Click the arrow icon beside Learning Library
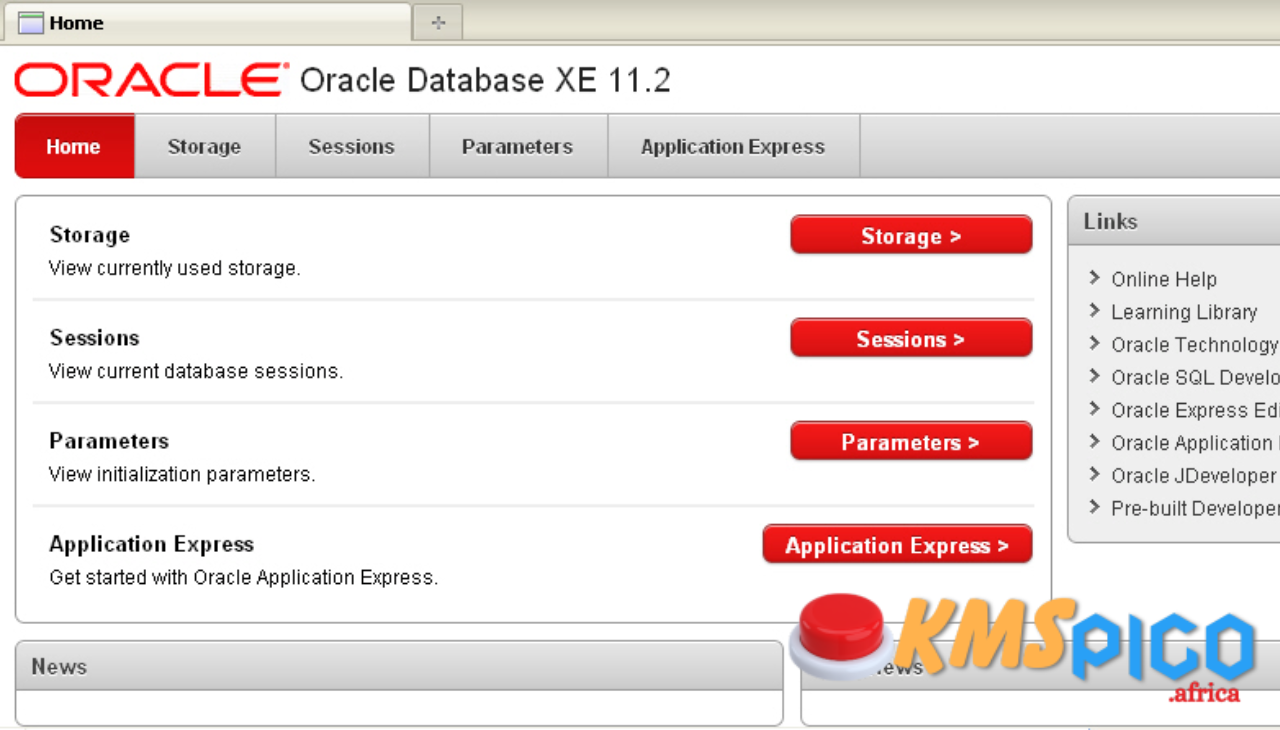Image resolution: width=1280 pixels, height=730 pixels. tap(1095, 311)
